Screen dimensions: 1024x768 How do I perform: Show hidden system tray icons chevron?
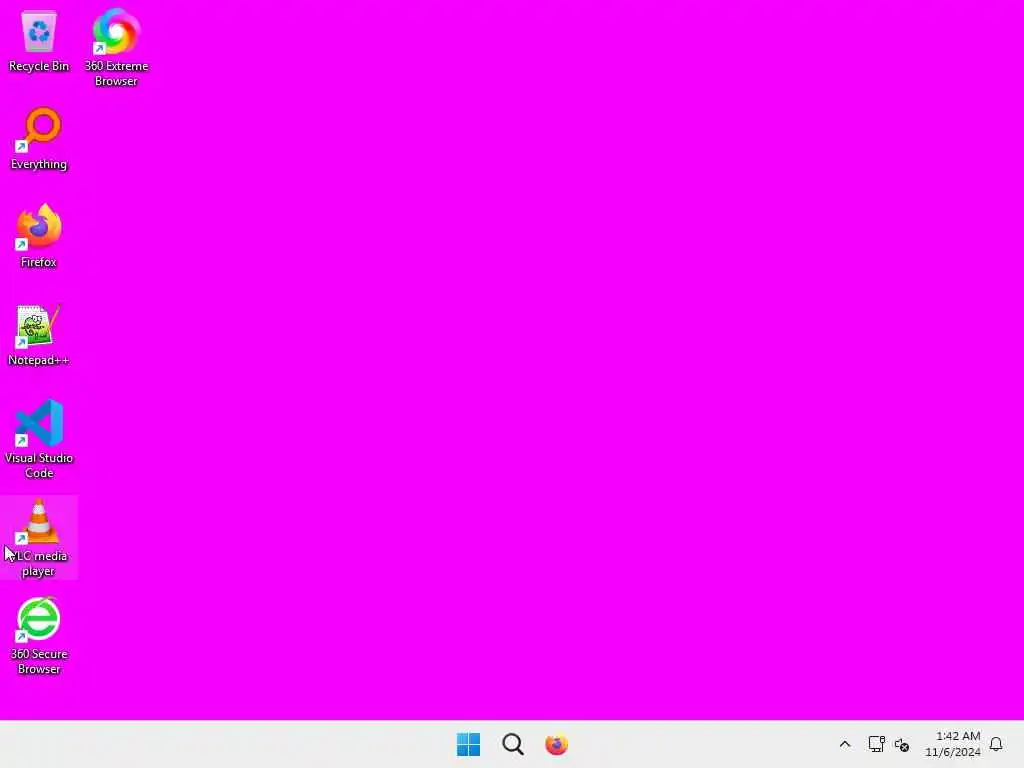point(844,744)
